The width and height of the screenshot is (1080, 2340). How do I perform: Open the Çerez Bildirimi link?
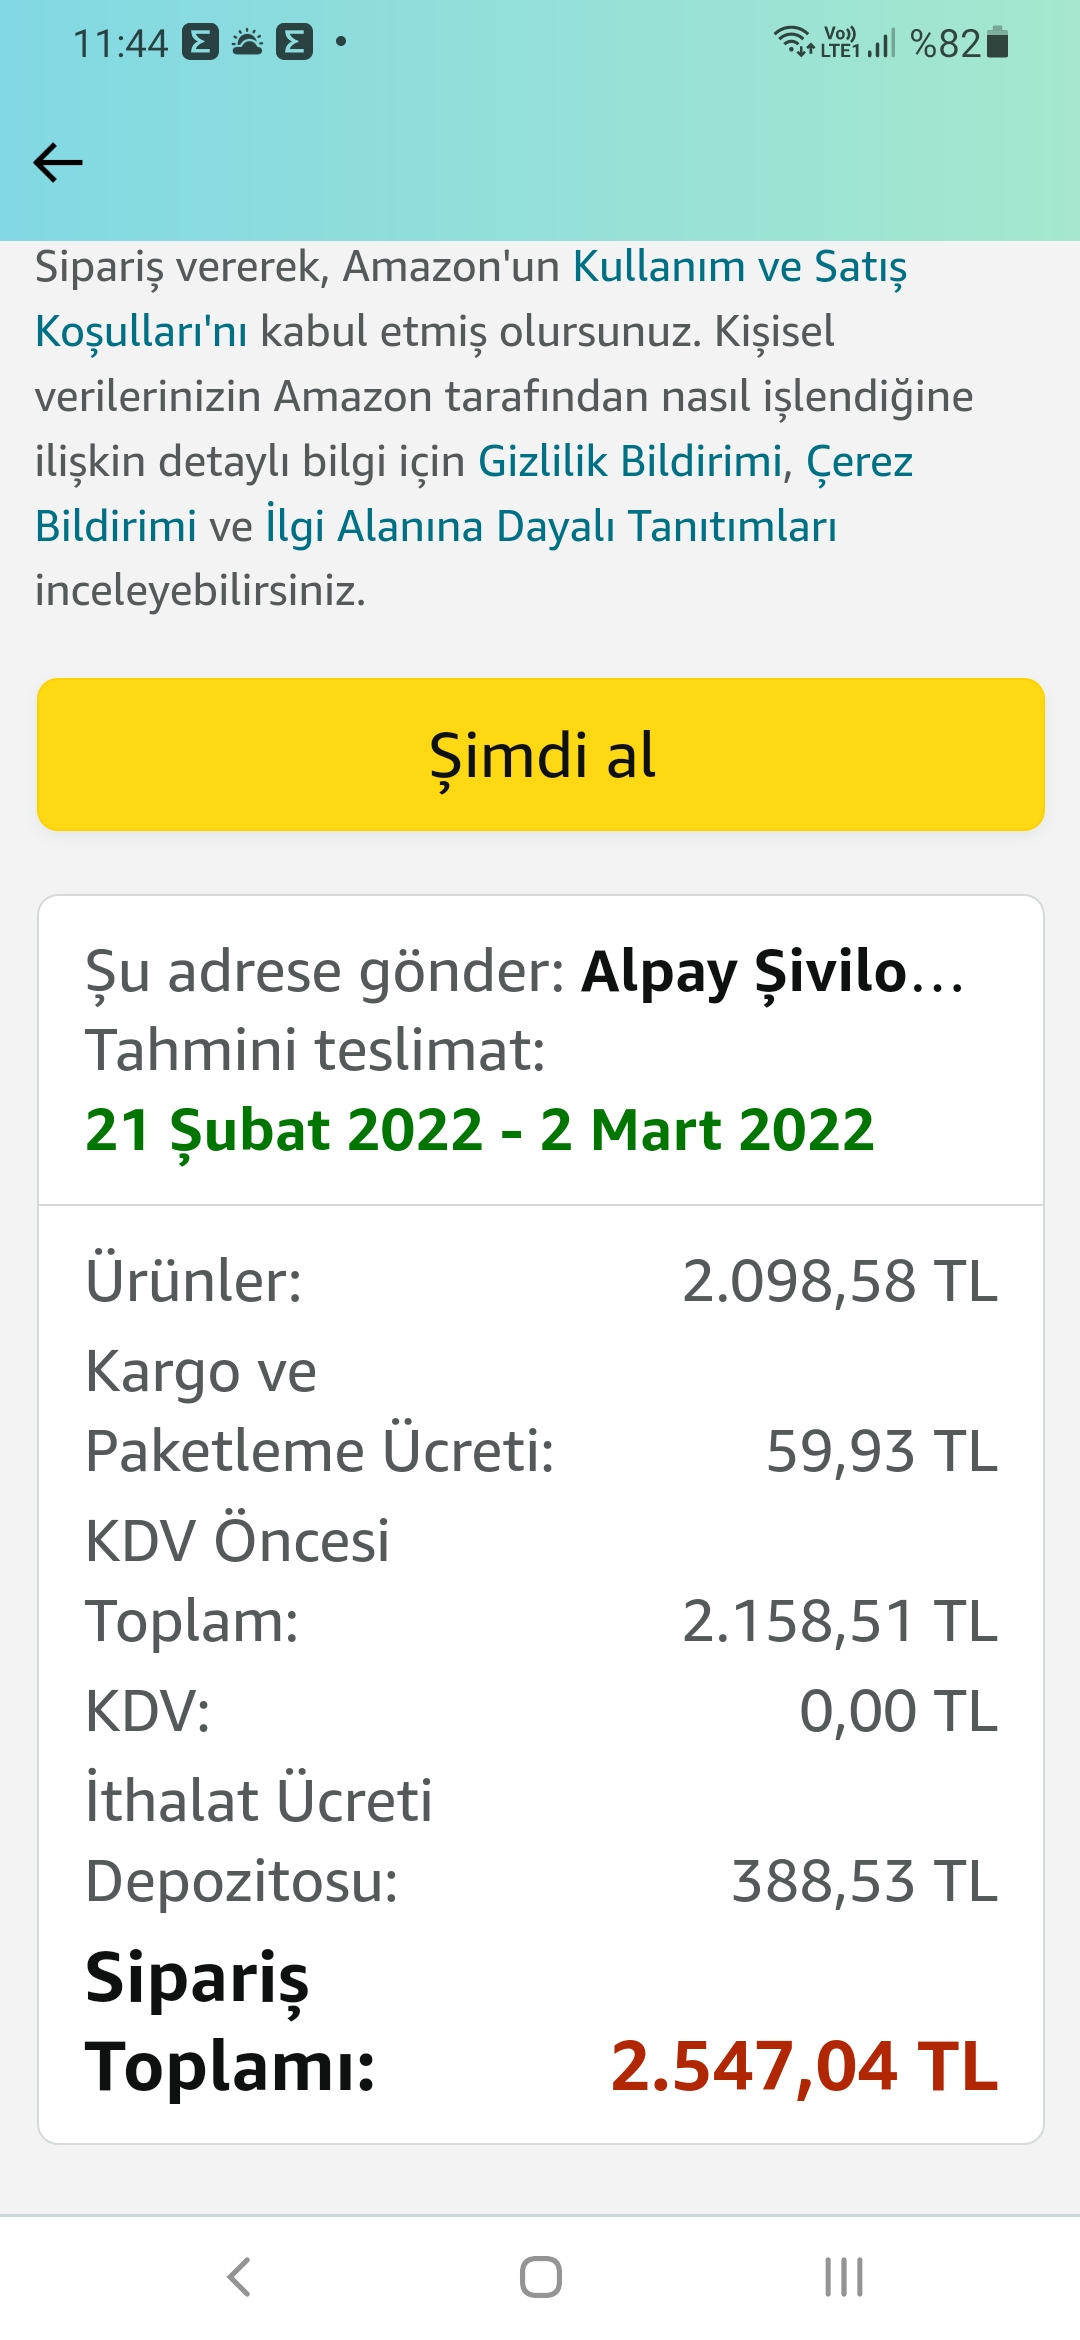(x=474, y=493)
